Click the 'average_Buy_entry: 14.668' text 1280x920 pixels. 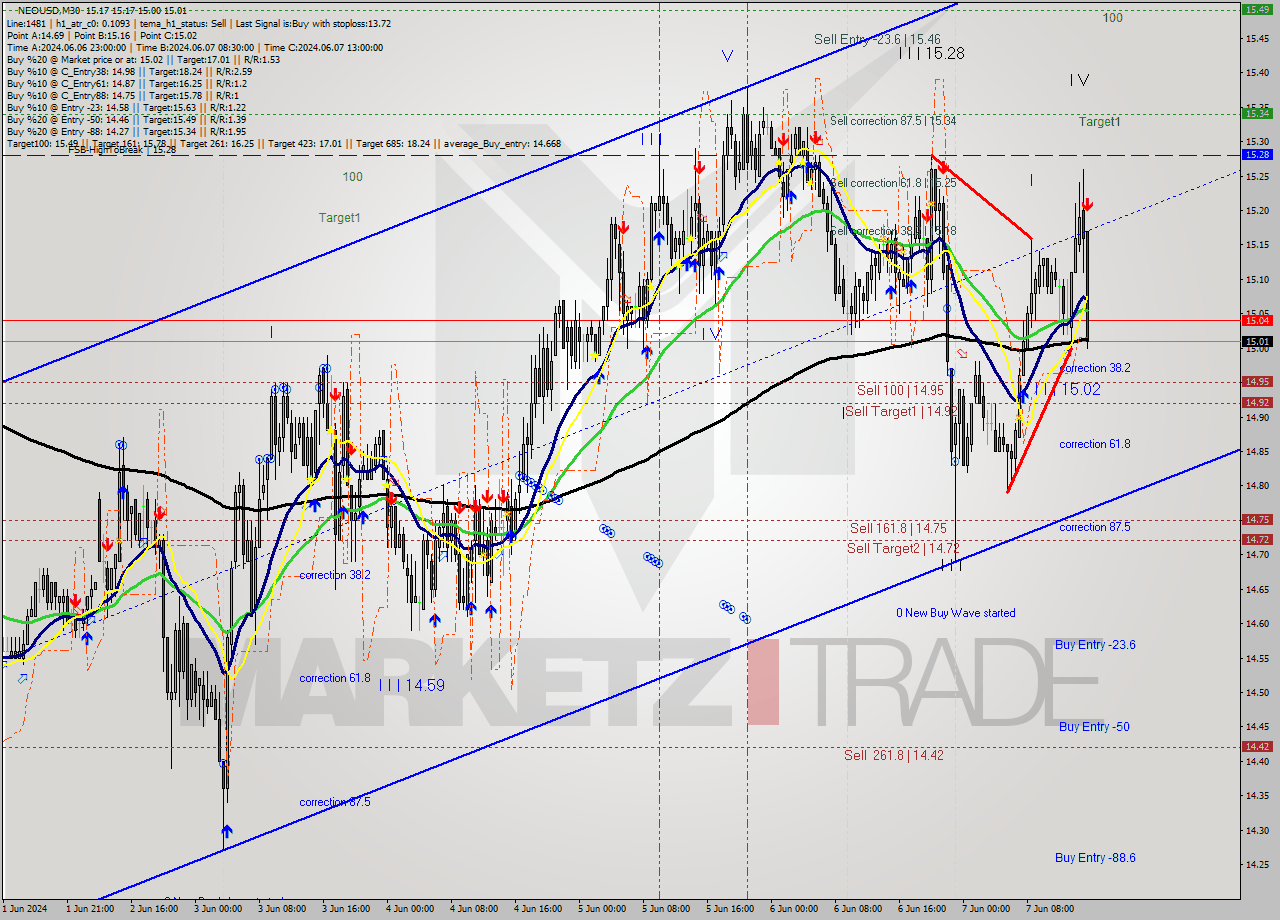point(500,143)
